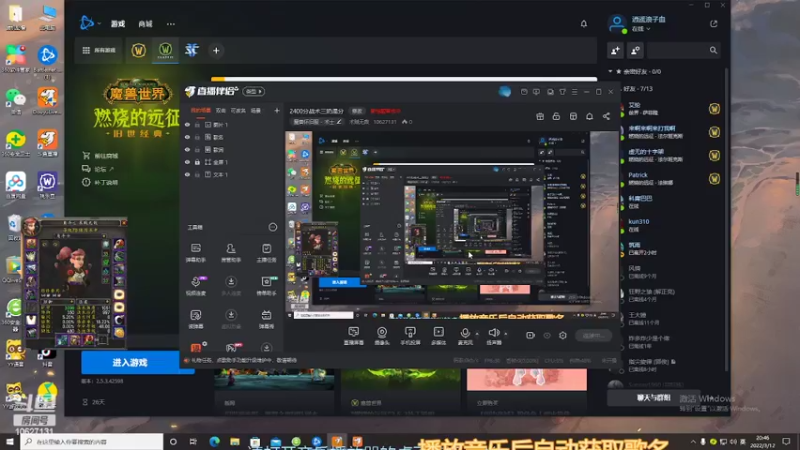This screenshot has width=800, height=450.
Task: Select the green WoW Classic game icon
Action: coord(165,51)
